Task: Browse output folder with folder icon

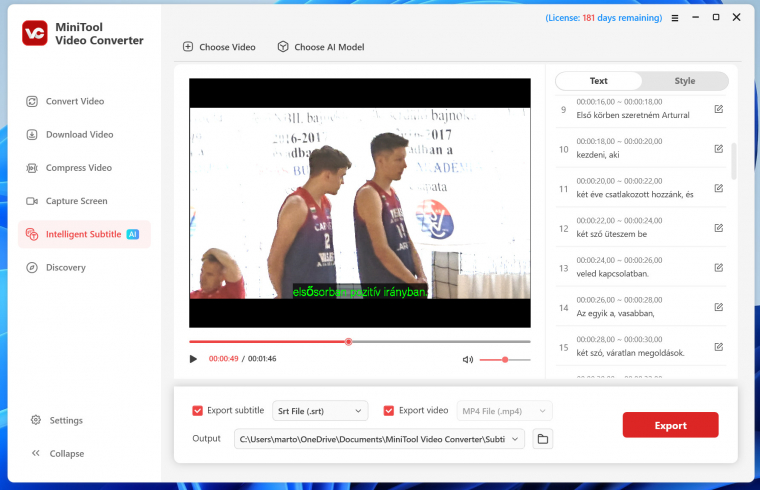Action: click(542, 439)
